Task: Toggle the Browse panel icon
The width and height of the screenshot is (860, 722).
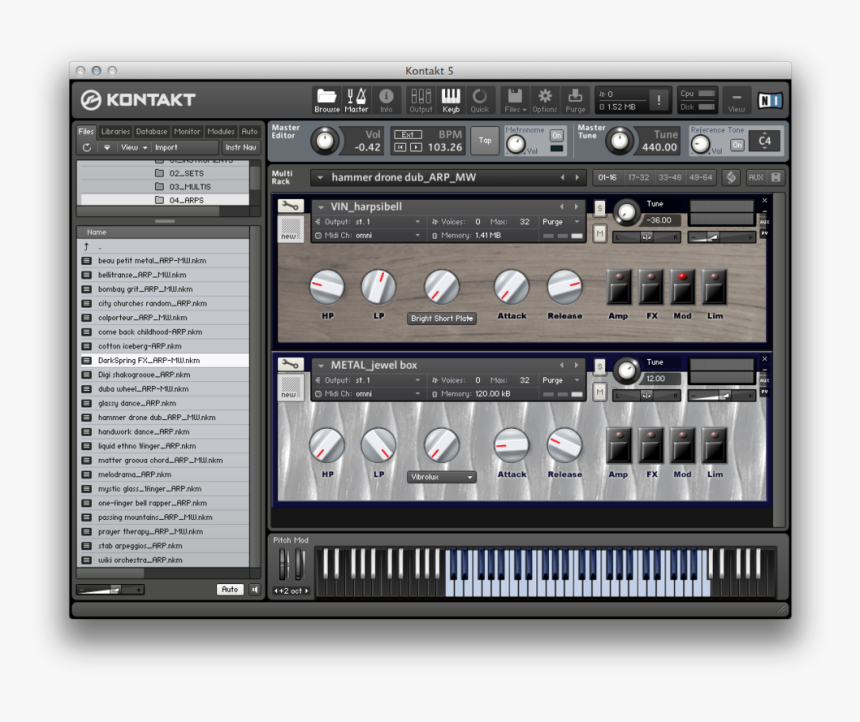Action: point(326,100)
